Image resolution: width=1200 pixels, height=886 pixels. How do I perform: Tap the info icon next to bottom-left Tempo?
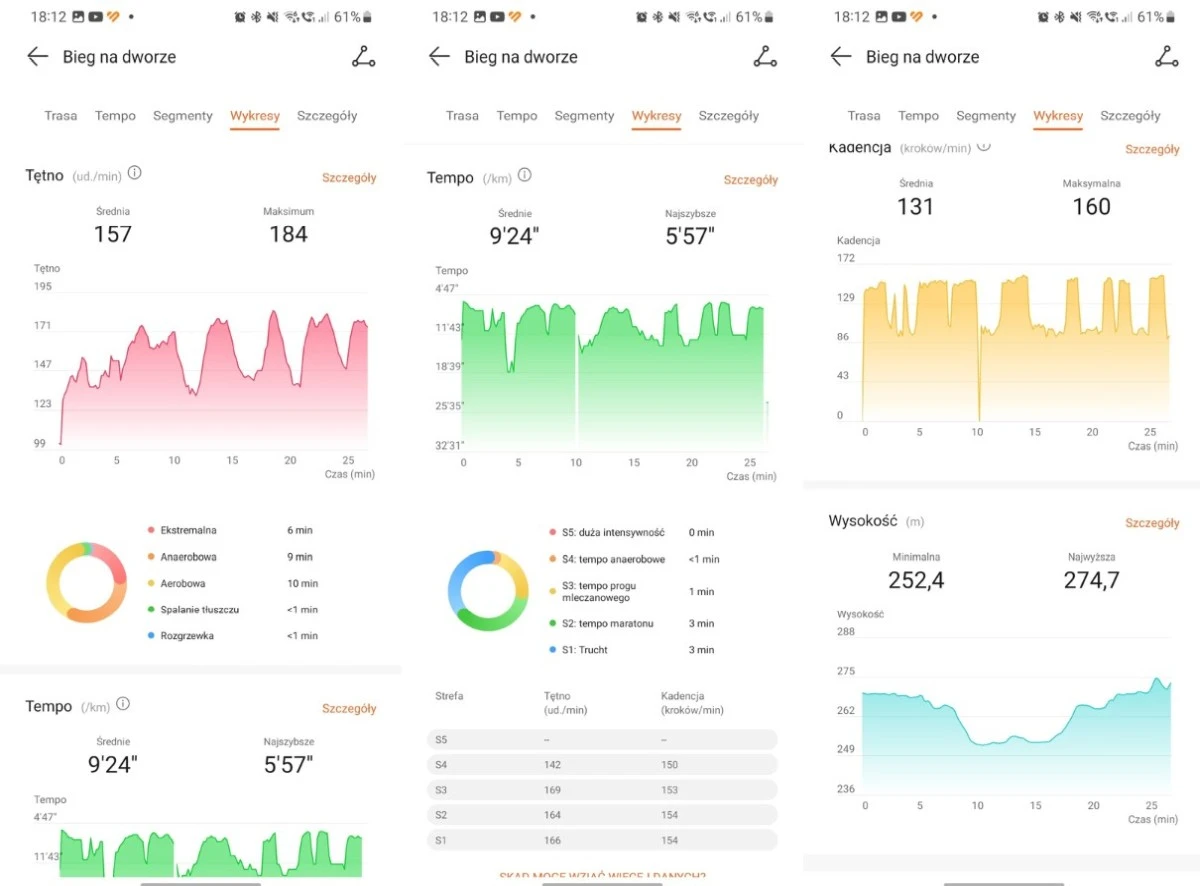pyautogui.click(x=123, y=704)
